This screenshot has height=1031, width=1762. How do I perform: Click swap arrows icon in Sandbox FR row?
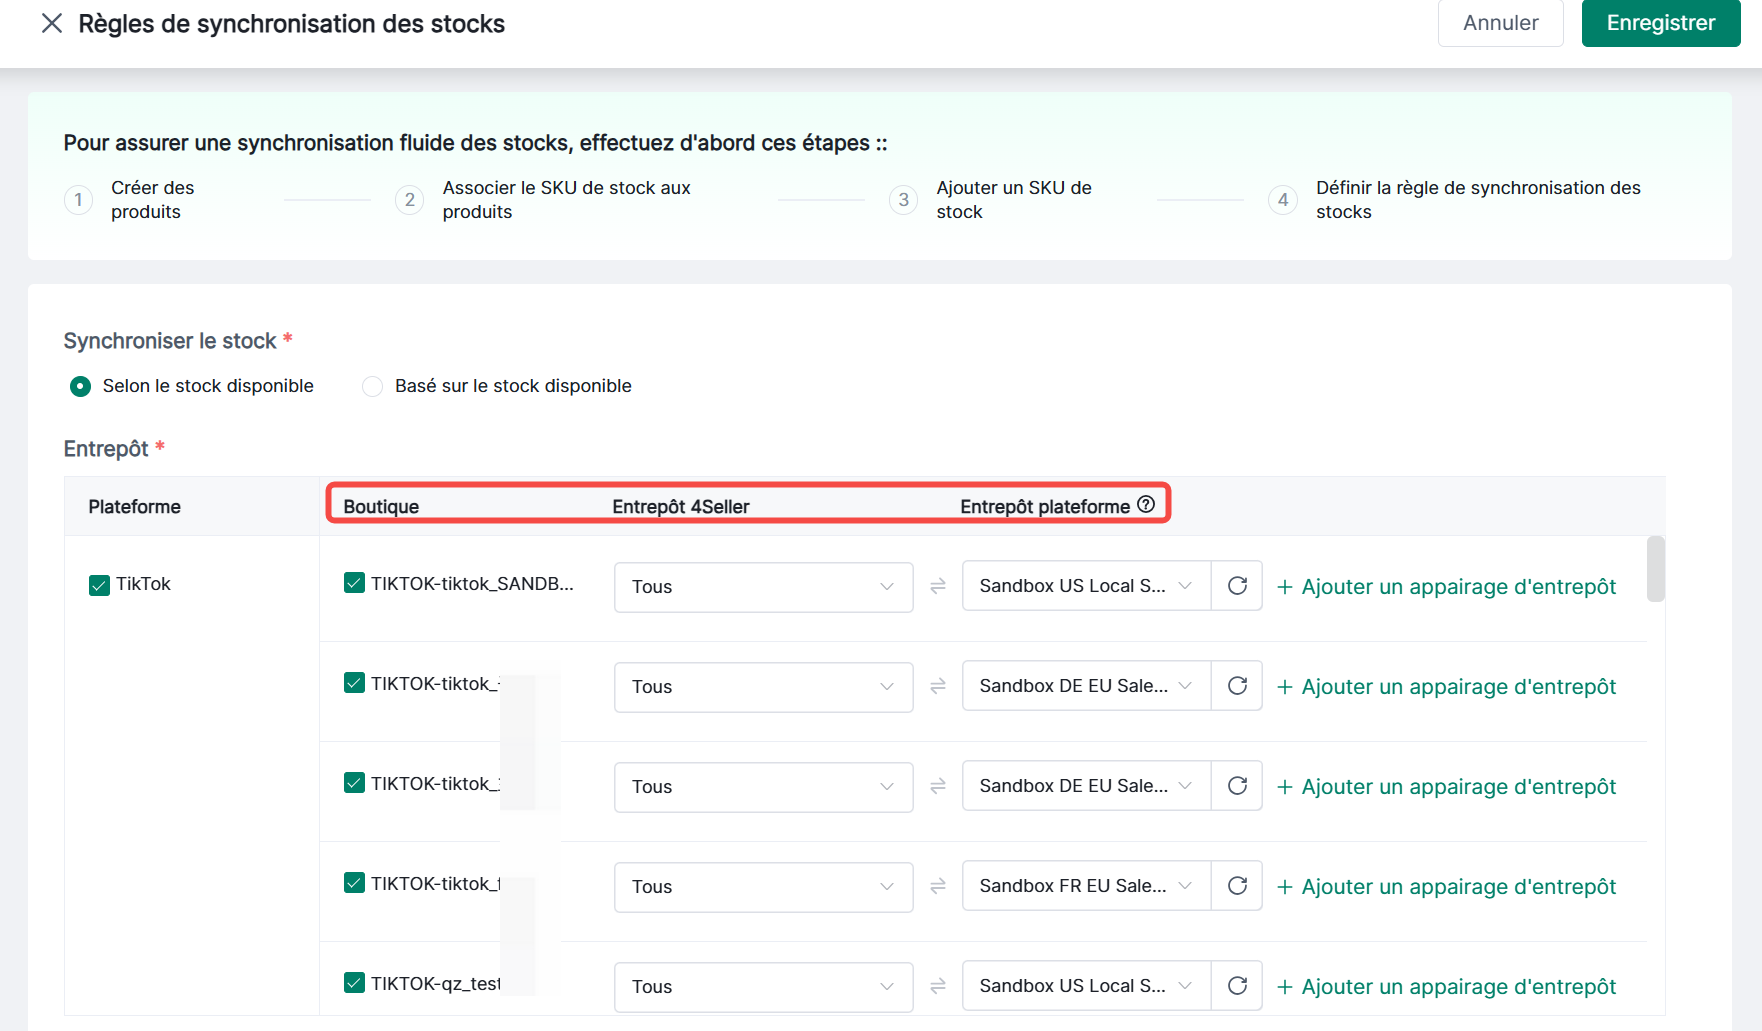938,887
